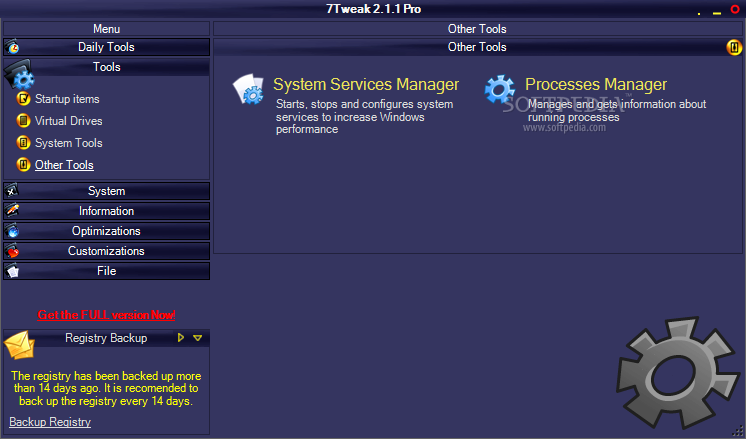Click the Virtual Drives yellow icon

pyautogui.click(x=23, y=121)
